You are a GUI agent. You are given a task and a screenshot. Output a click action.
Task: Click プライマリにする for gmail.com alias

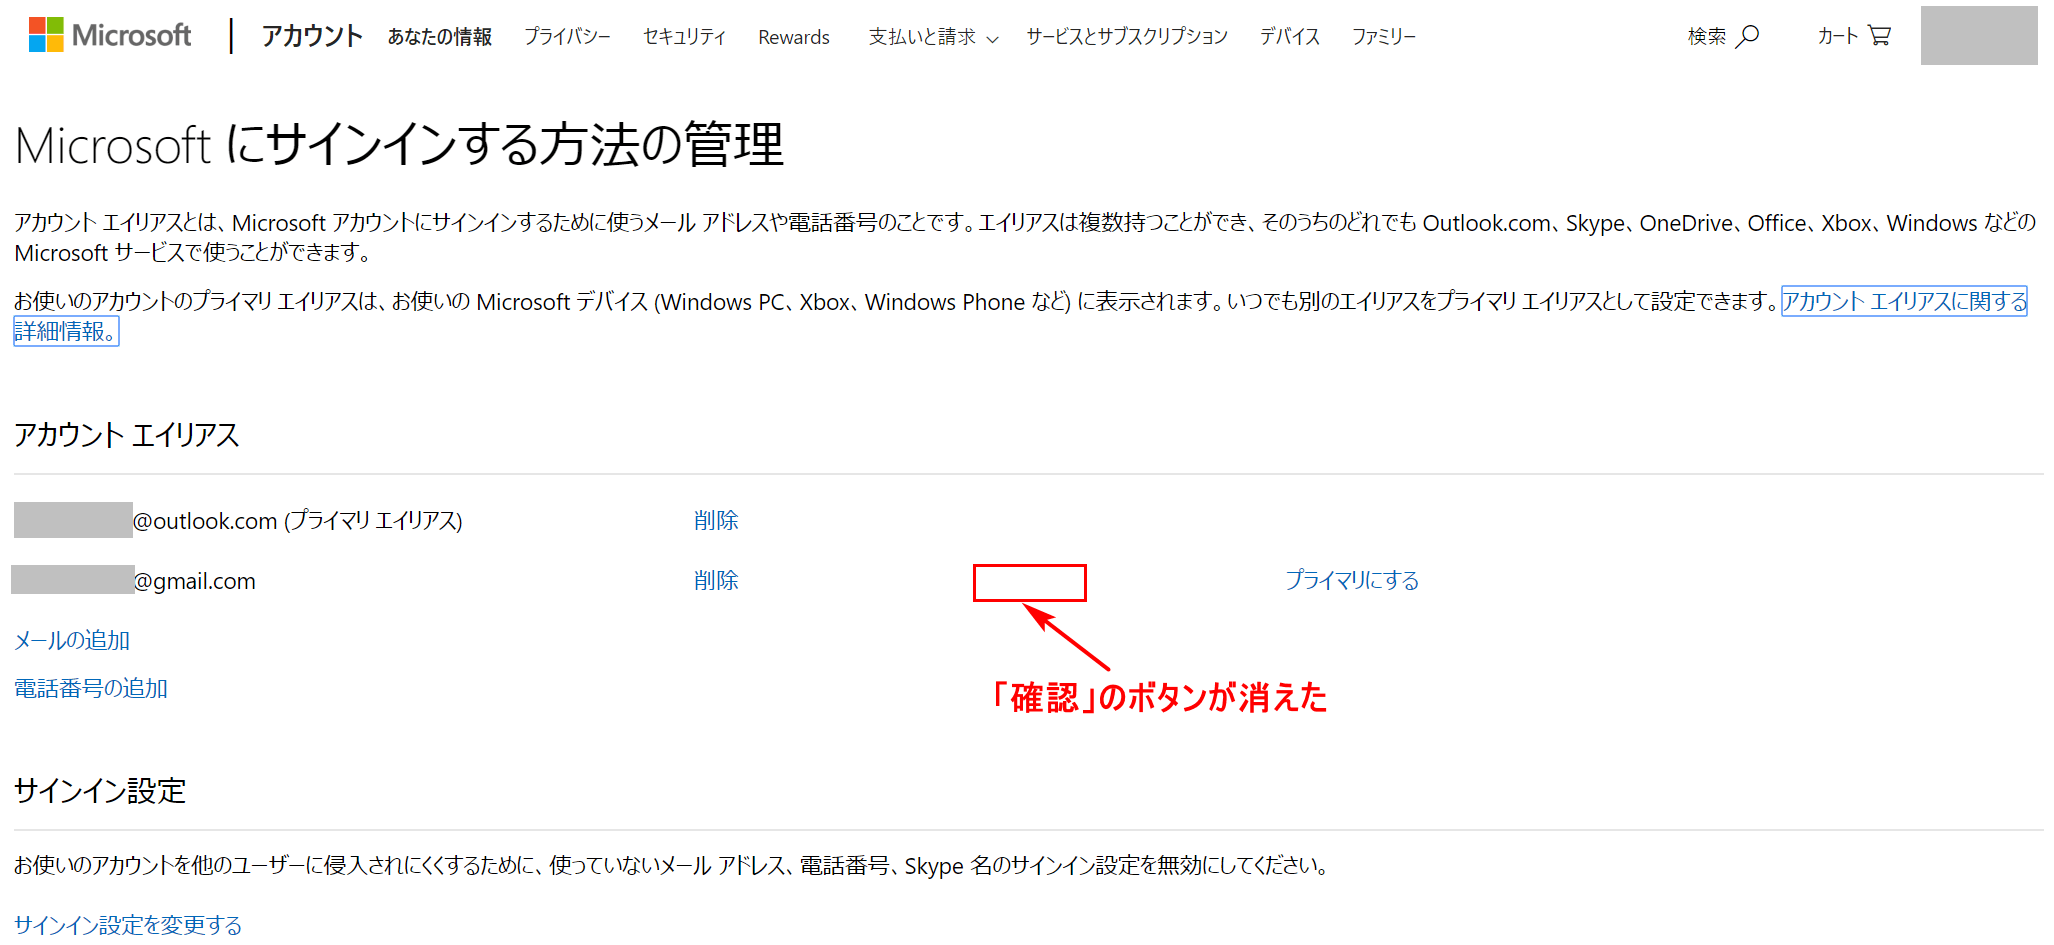tap(1352, 580)
